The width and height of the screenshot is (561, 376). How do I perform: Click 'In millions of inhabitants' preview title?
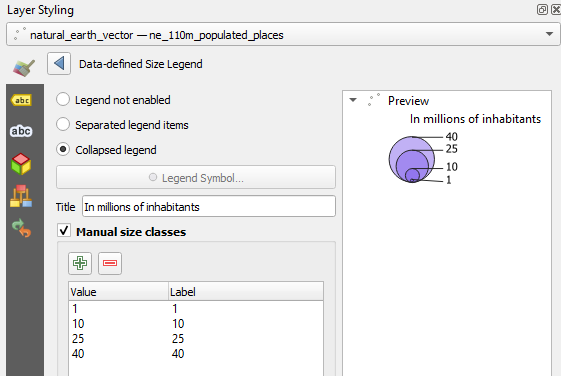coord(475,119)
